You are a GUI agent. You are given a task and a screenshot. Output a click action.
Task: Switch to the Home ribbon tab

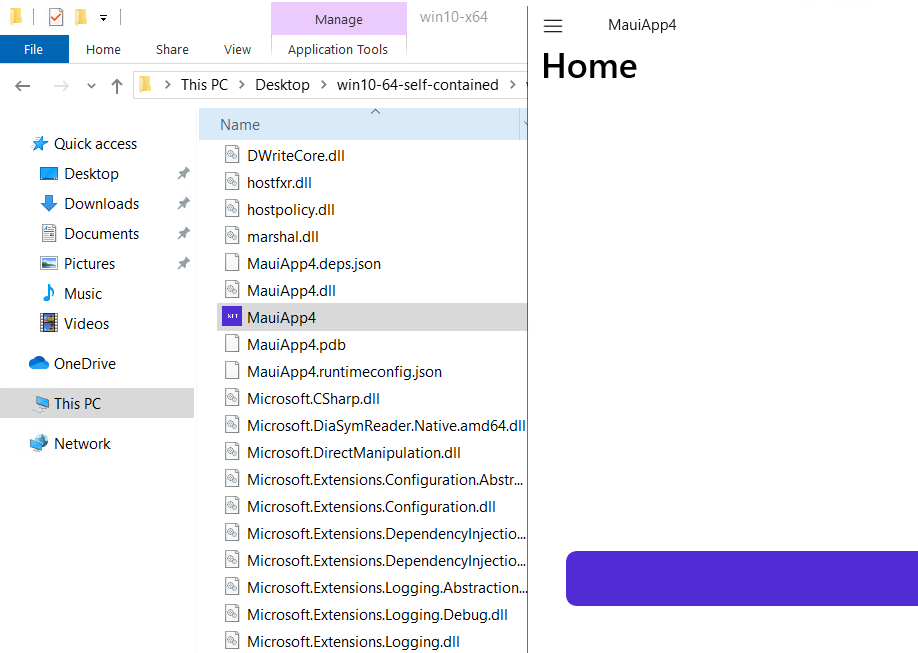point(103,49)
